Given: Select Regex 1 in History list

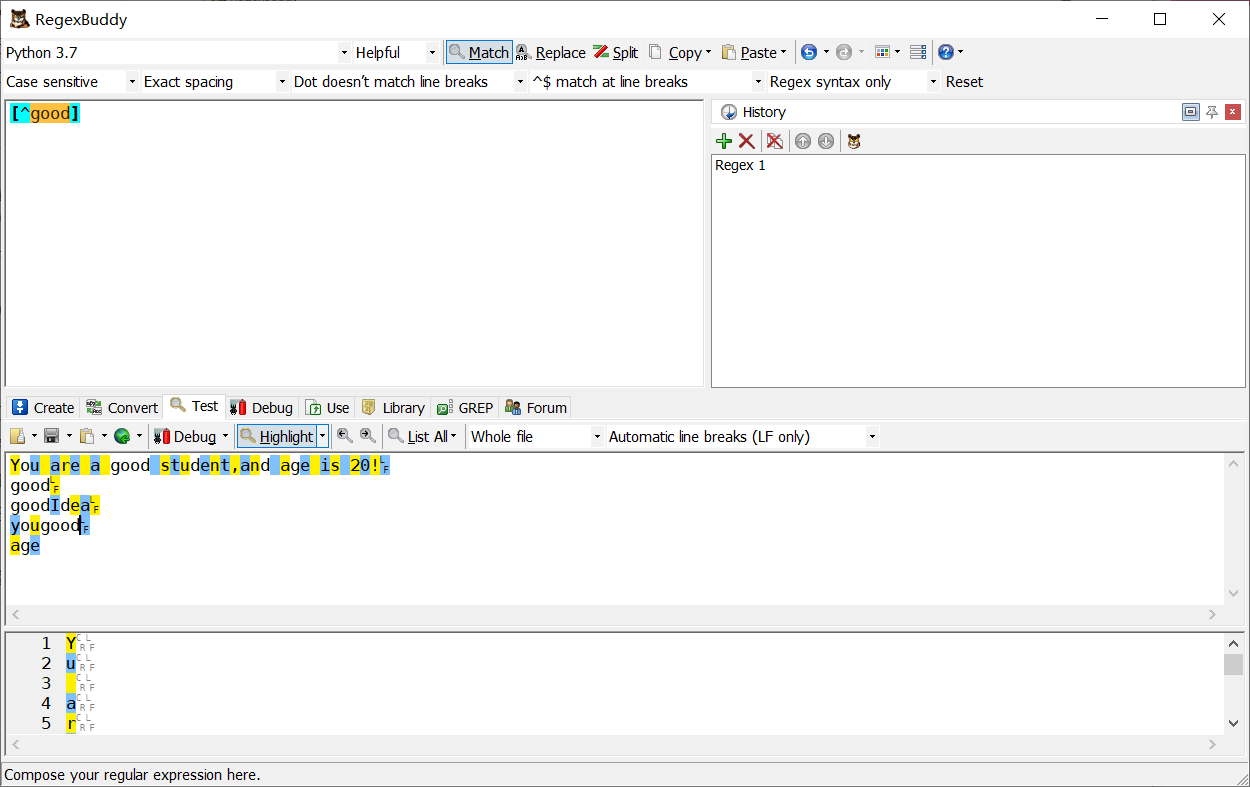Looking at the screenshot, I should [741, 165].
